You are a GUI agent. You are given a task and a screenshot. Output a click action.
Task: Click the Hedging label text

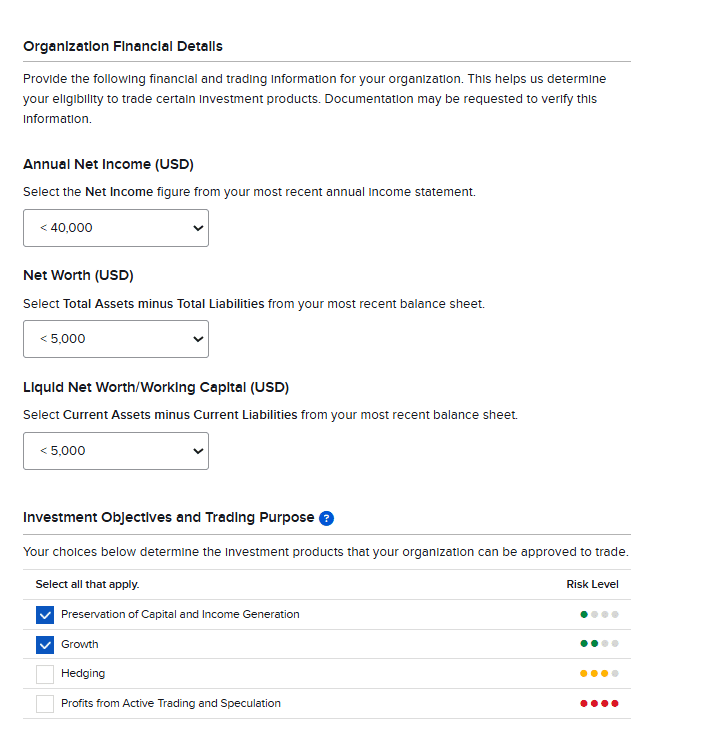coord(83,674)
